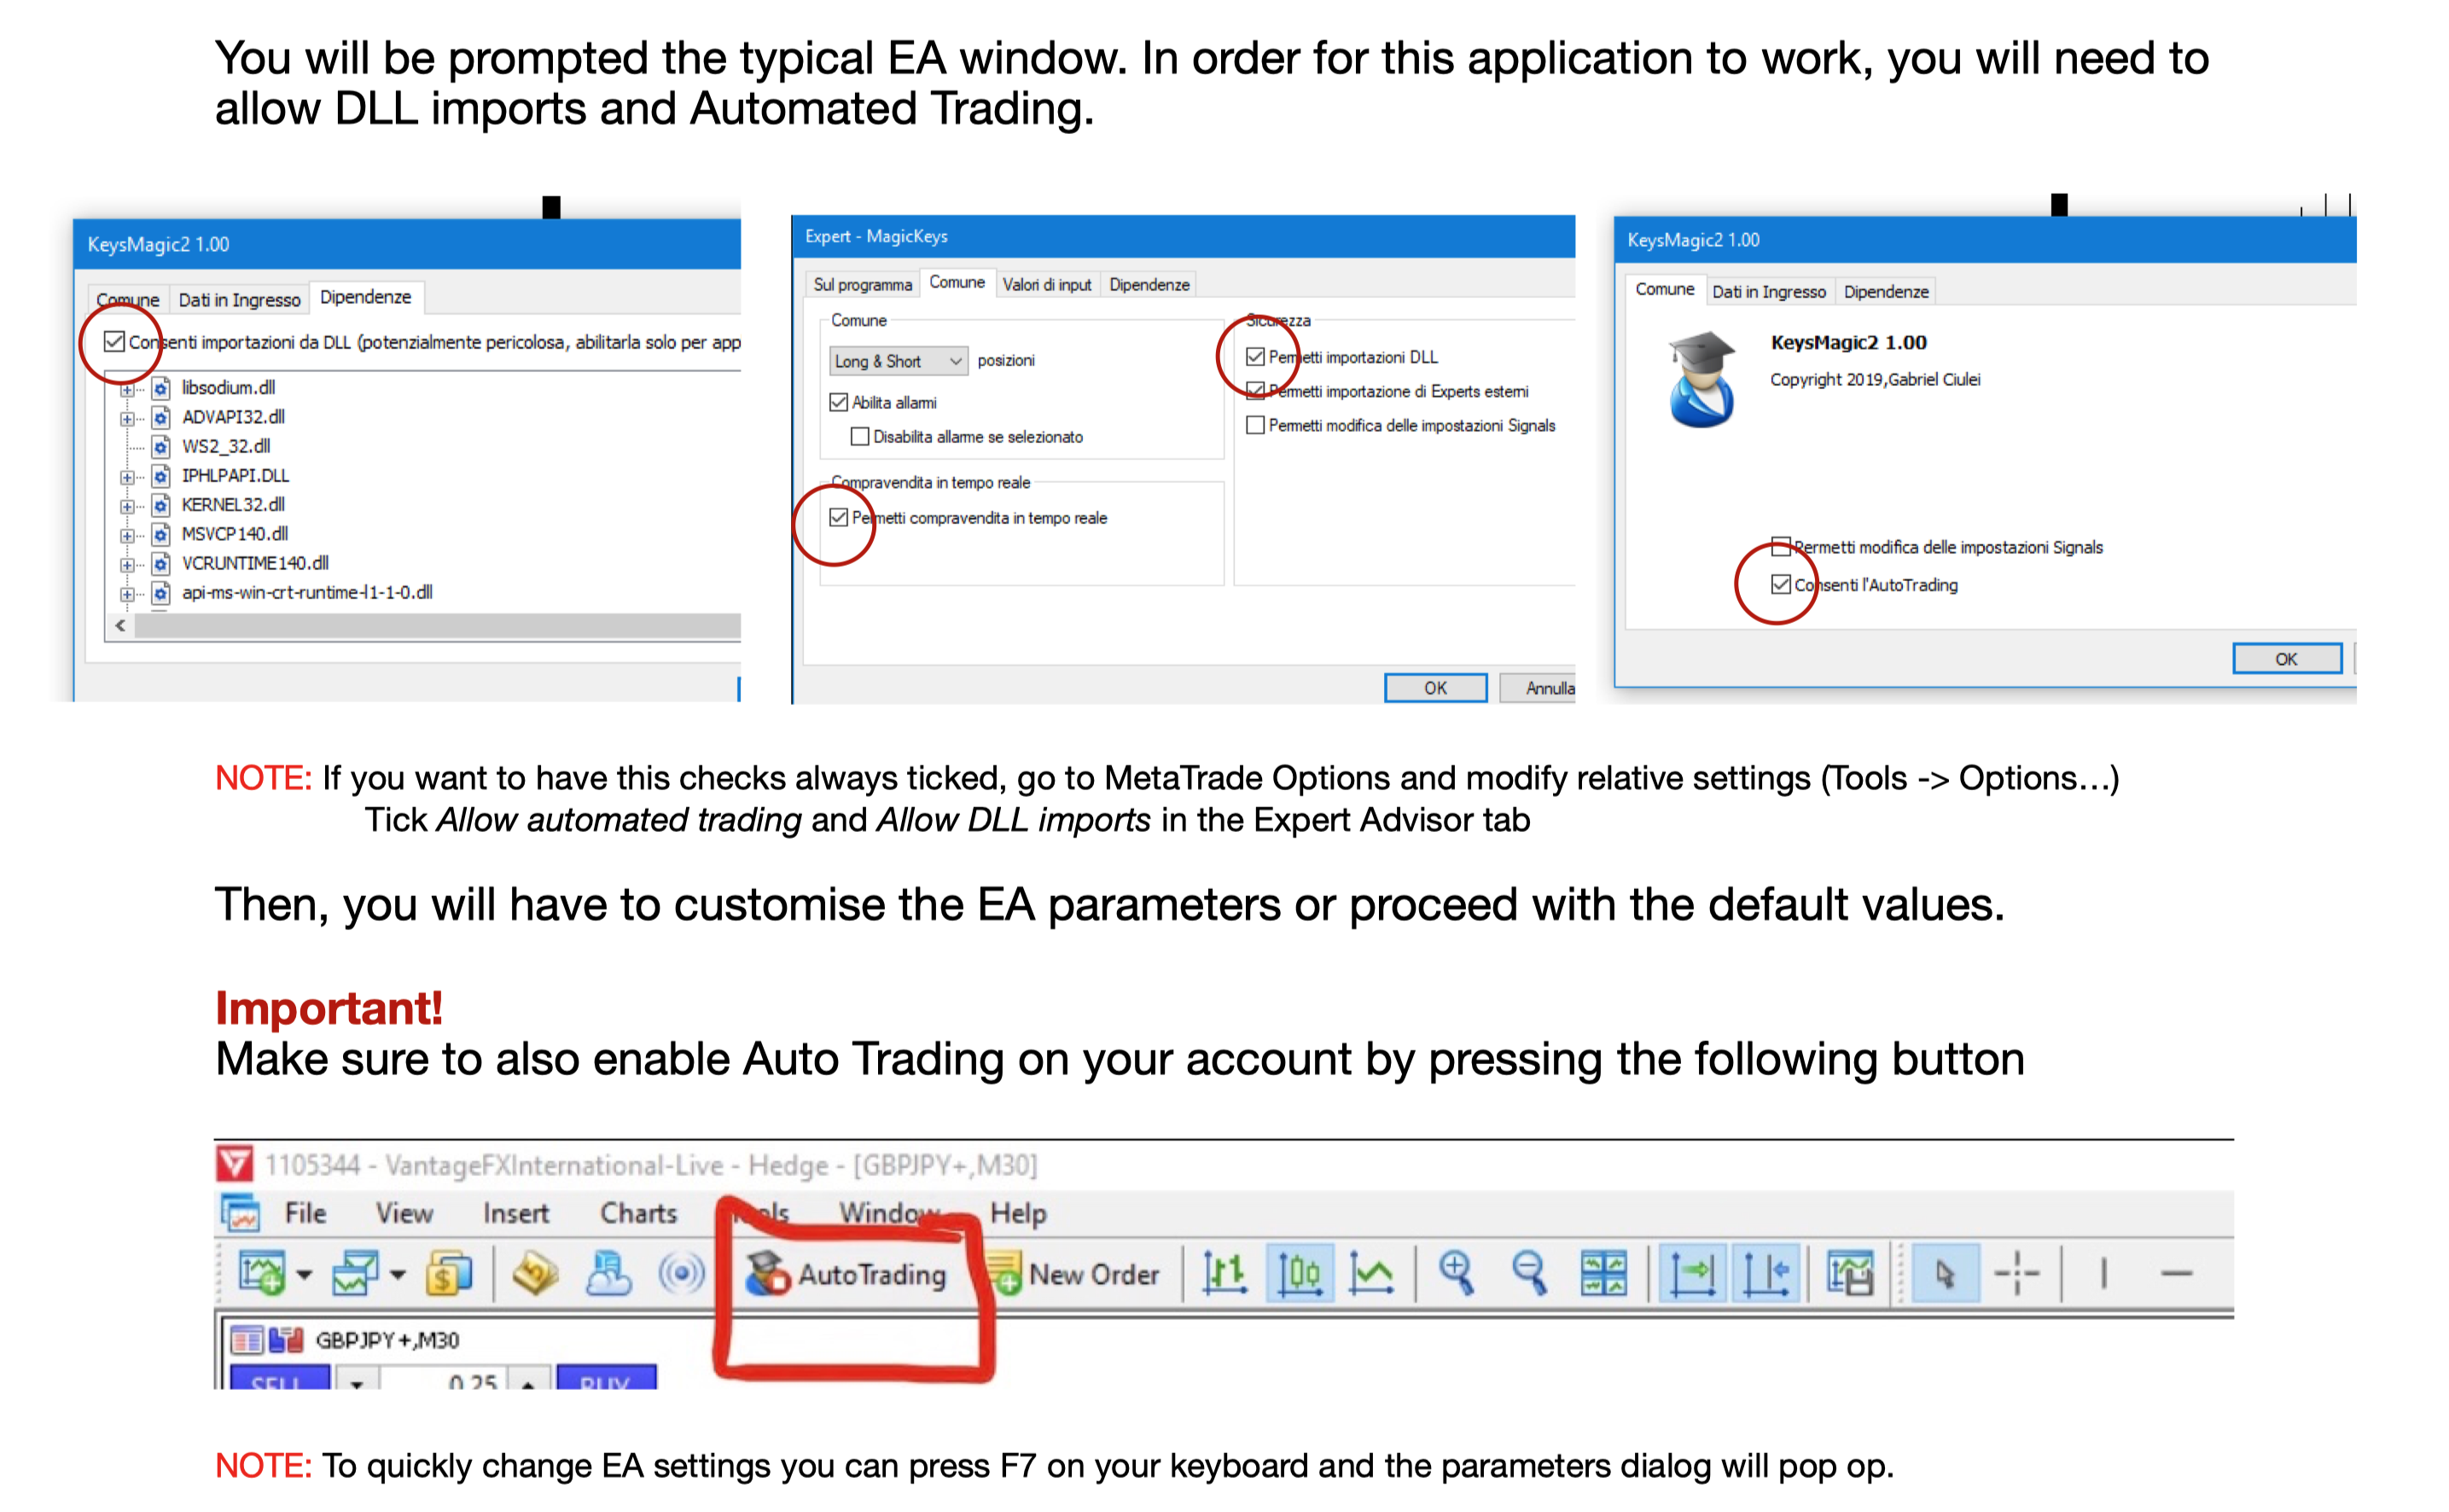Select the line chart icon
2449x1512 pixels.
click(x=1371, y=1273)
